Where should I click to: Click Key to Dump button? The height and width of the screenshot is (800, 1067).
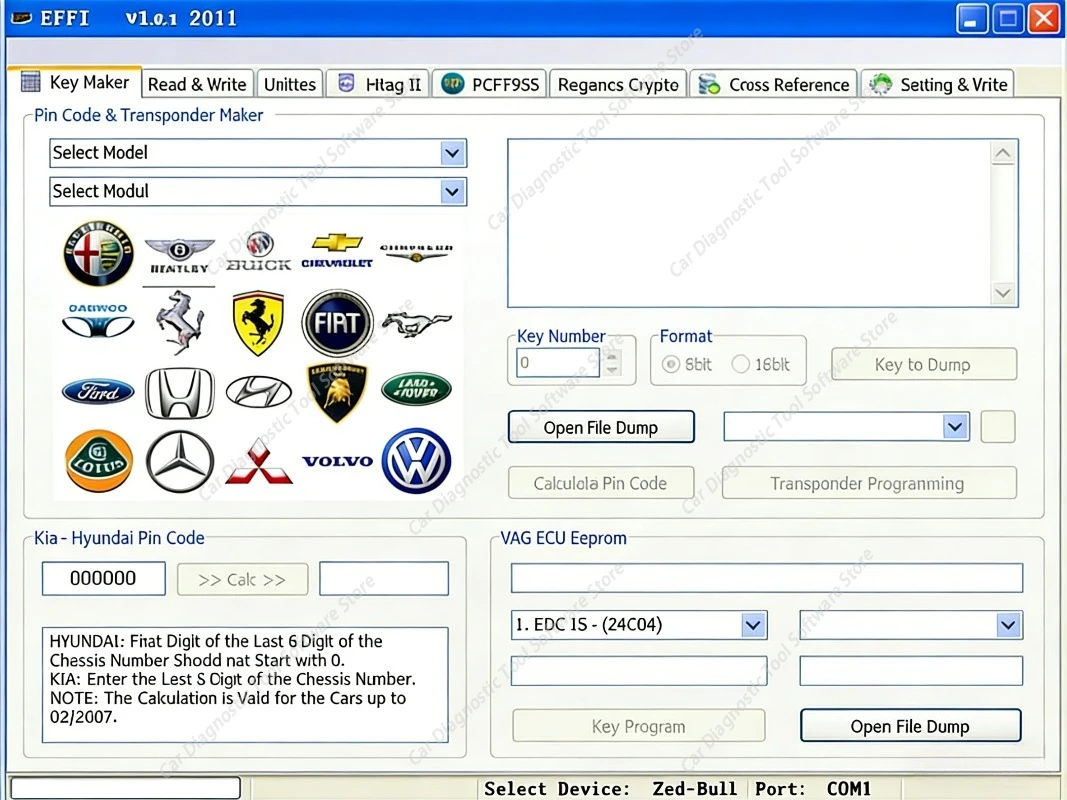pyautogui.click(x=924, y=365)
